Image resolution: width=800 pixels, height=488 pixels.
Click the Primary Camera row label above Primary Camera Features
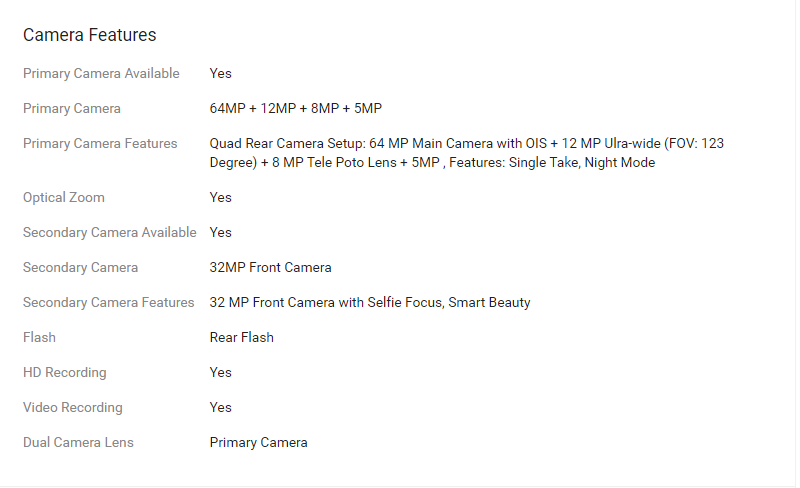[x=72, y=108]
